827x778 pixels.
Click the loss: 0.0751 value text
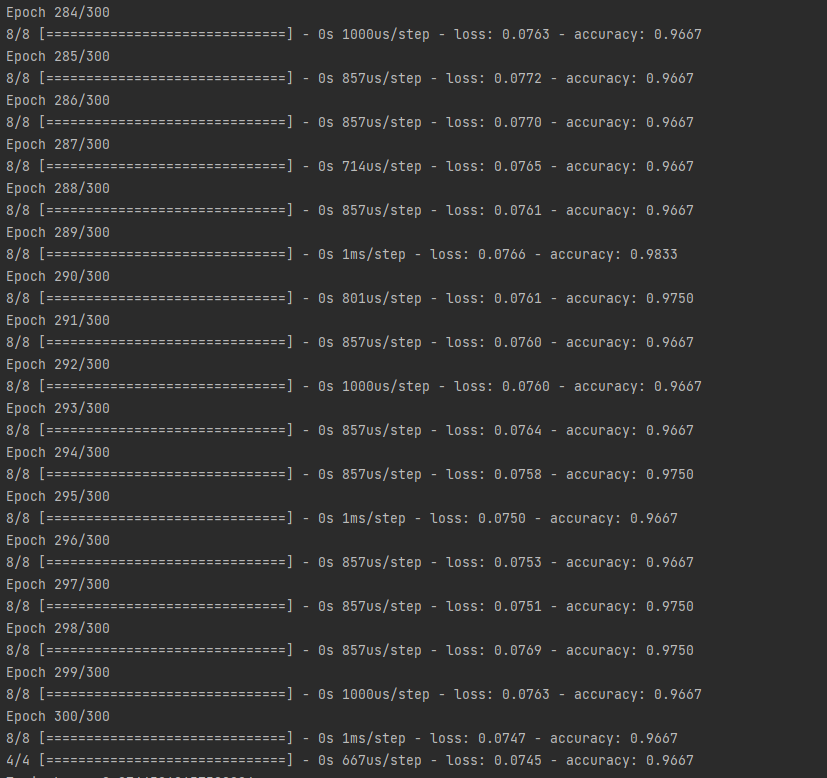click(x=494, y=607)
